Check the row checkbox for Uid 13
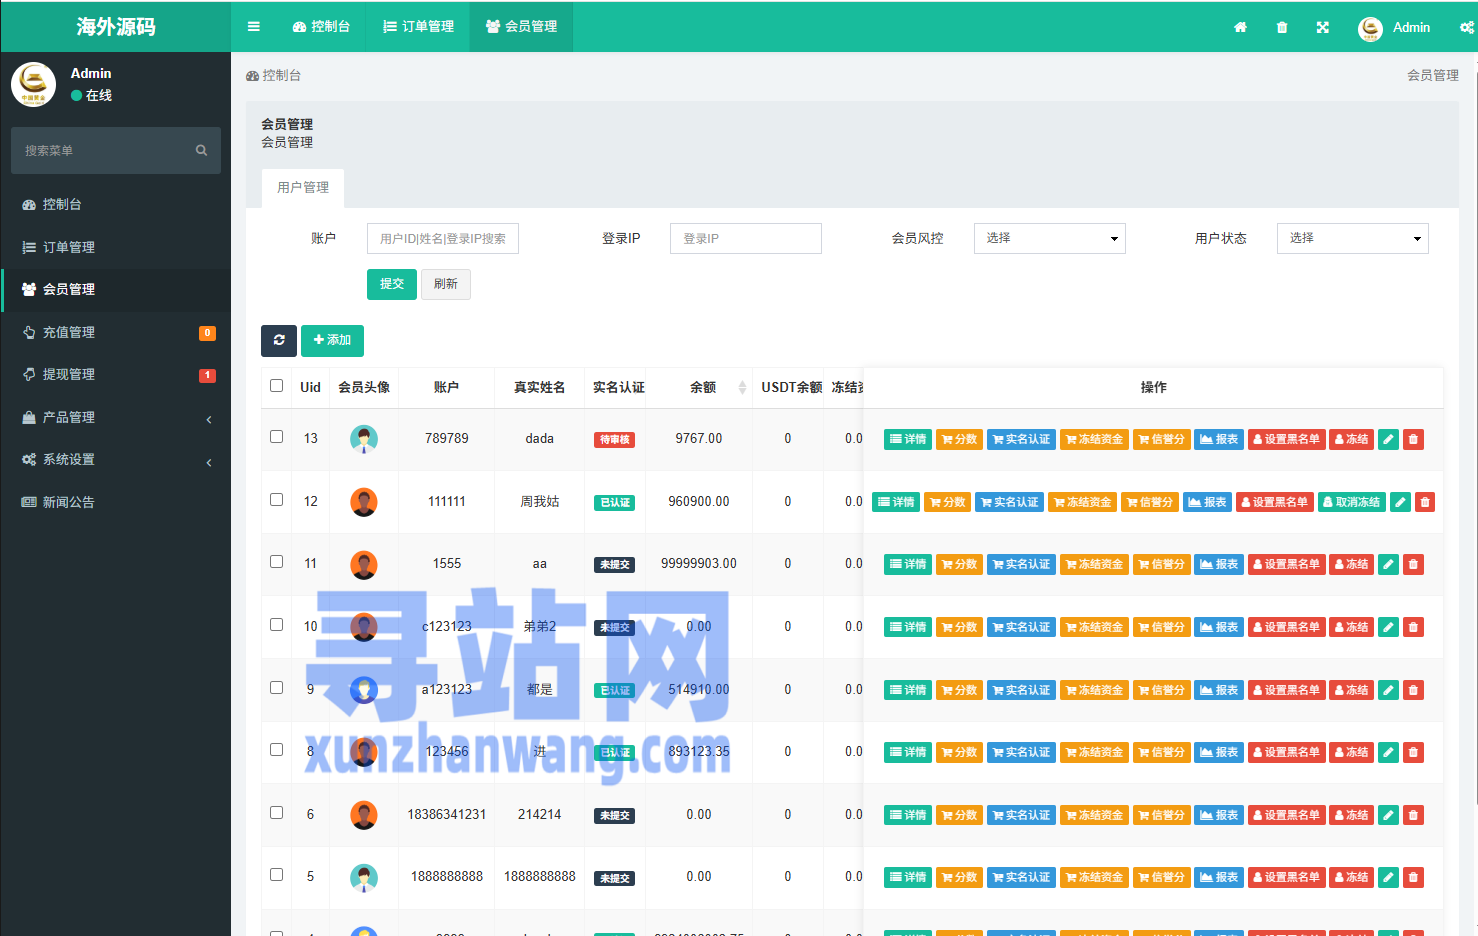 pyautogui.click(x=277, y=437)
